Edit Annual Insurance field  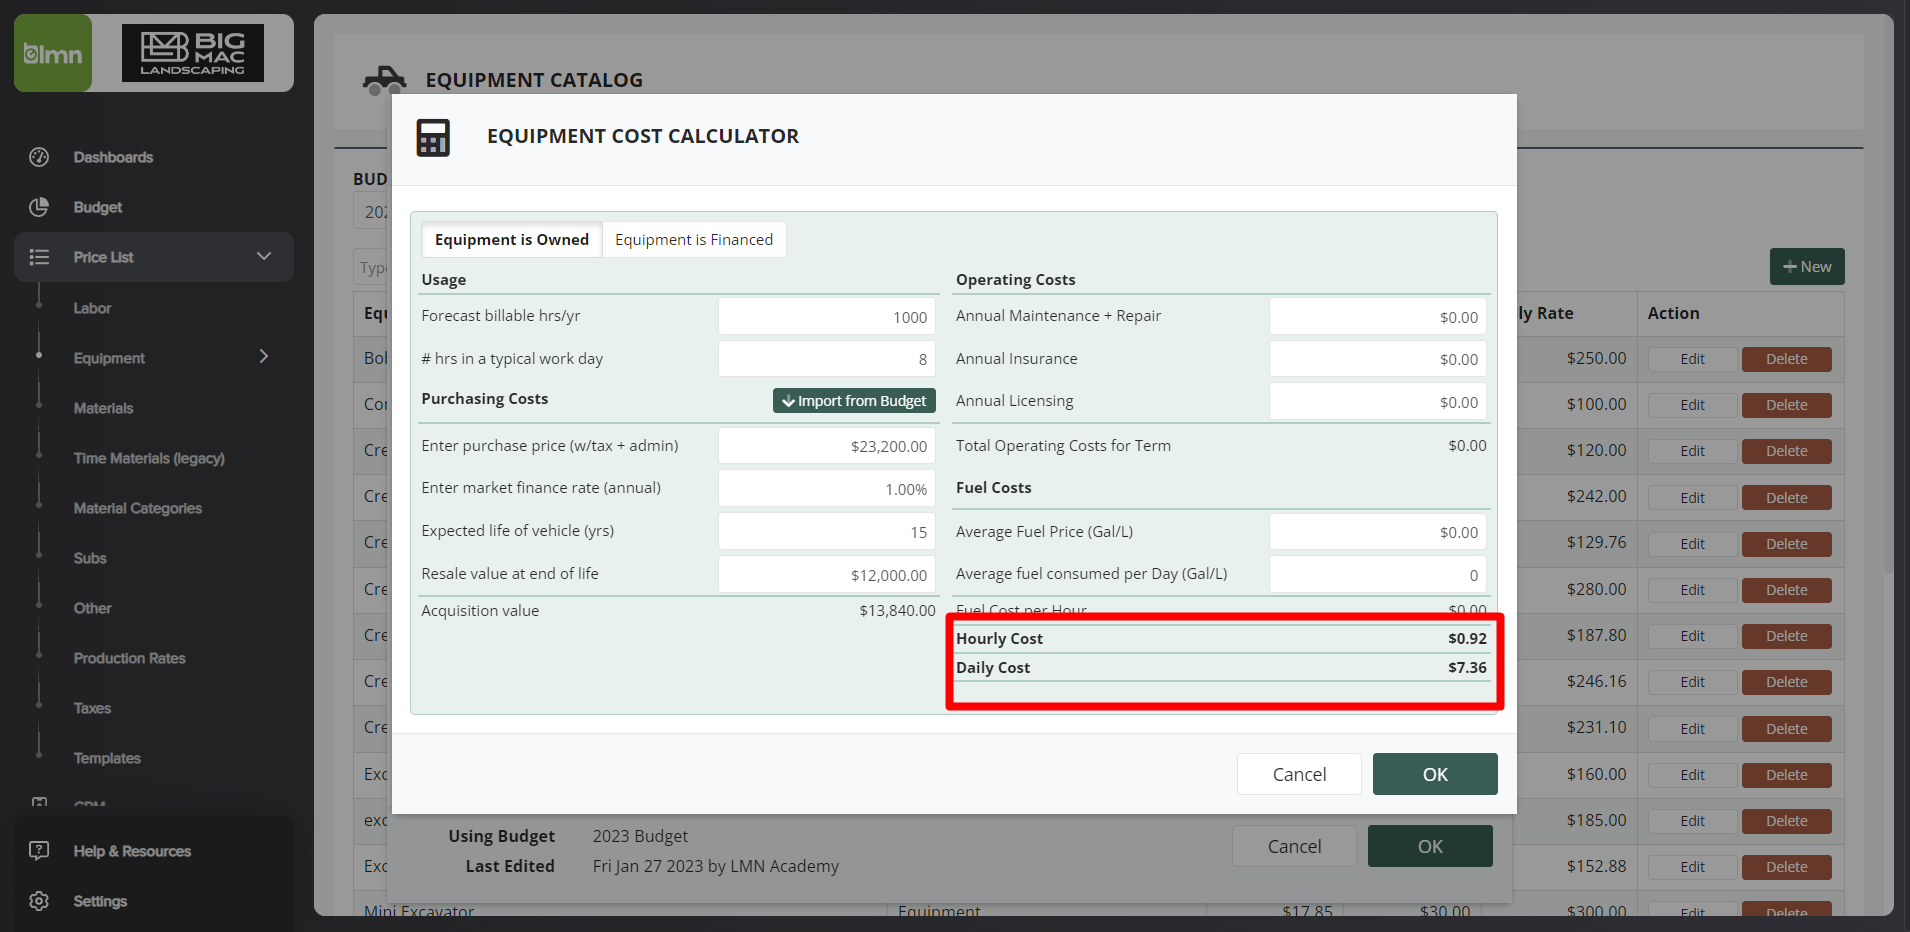(x=1378, y=359)
